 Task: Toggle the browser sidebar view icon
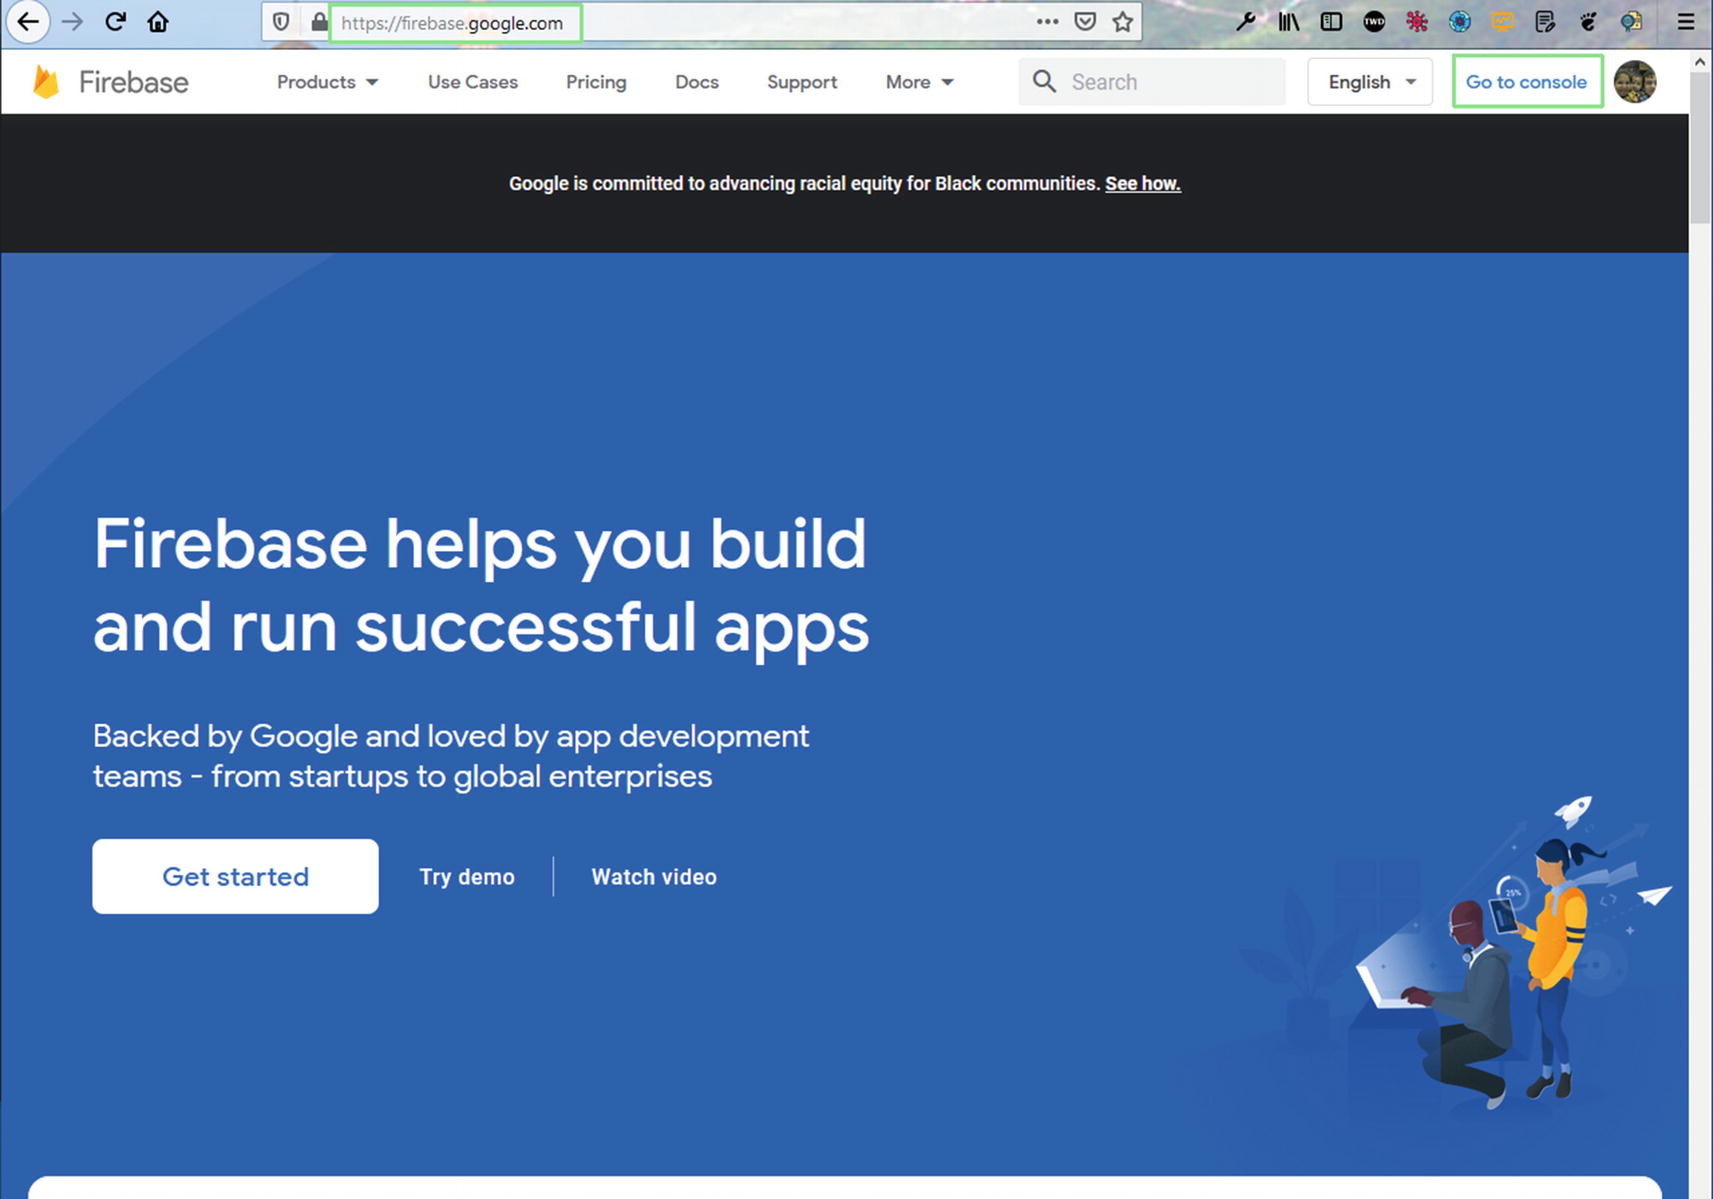coord(1331,22)
